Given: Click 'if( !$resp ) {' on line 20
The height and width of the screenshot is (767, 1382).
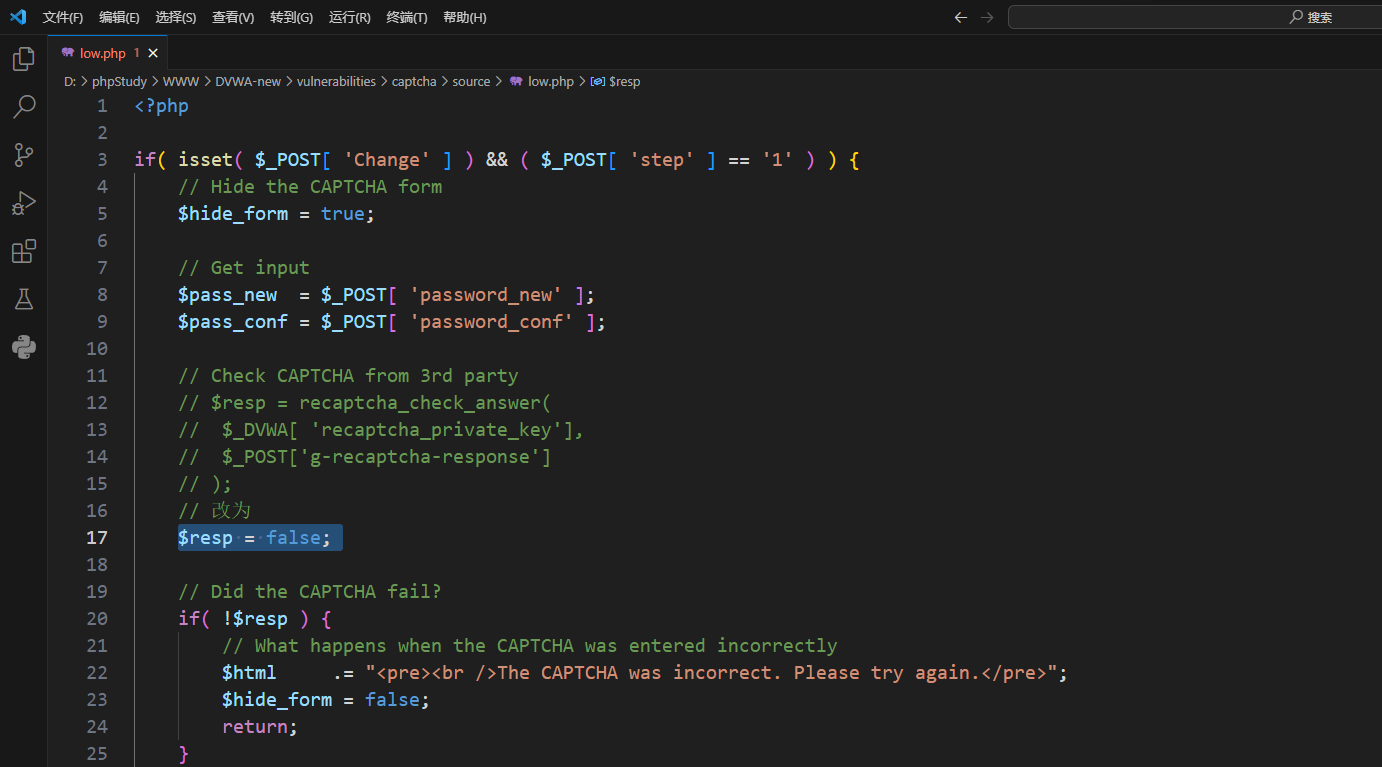Looking at the screenshot, I should [255, 619].
